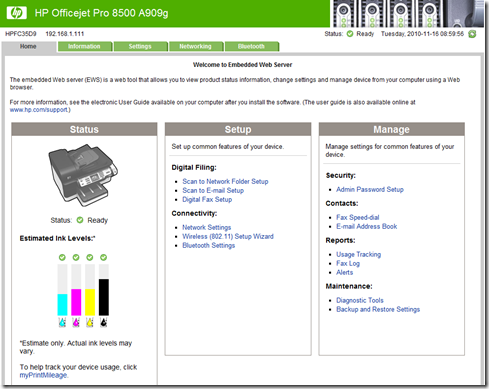
Task: Open Backup and Restore Settings link
Action: [x=378, y=309]
